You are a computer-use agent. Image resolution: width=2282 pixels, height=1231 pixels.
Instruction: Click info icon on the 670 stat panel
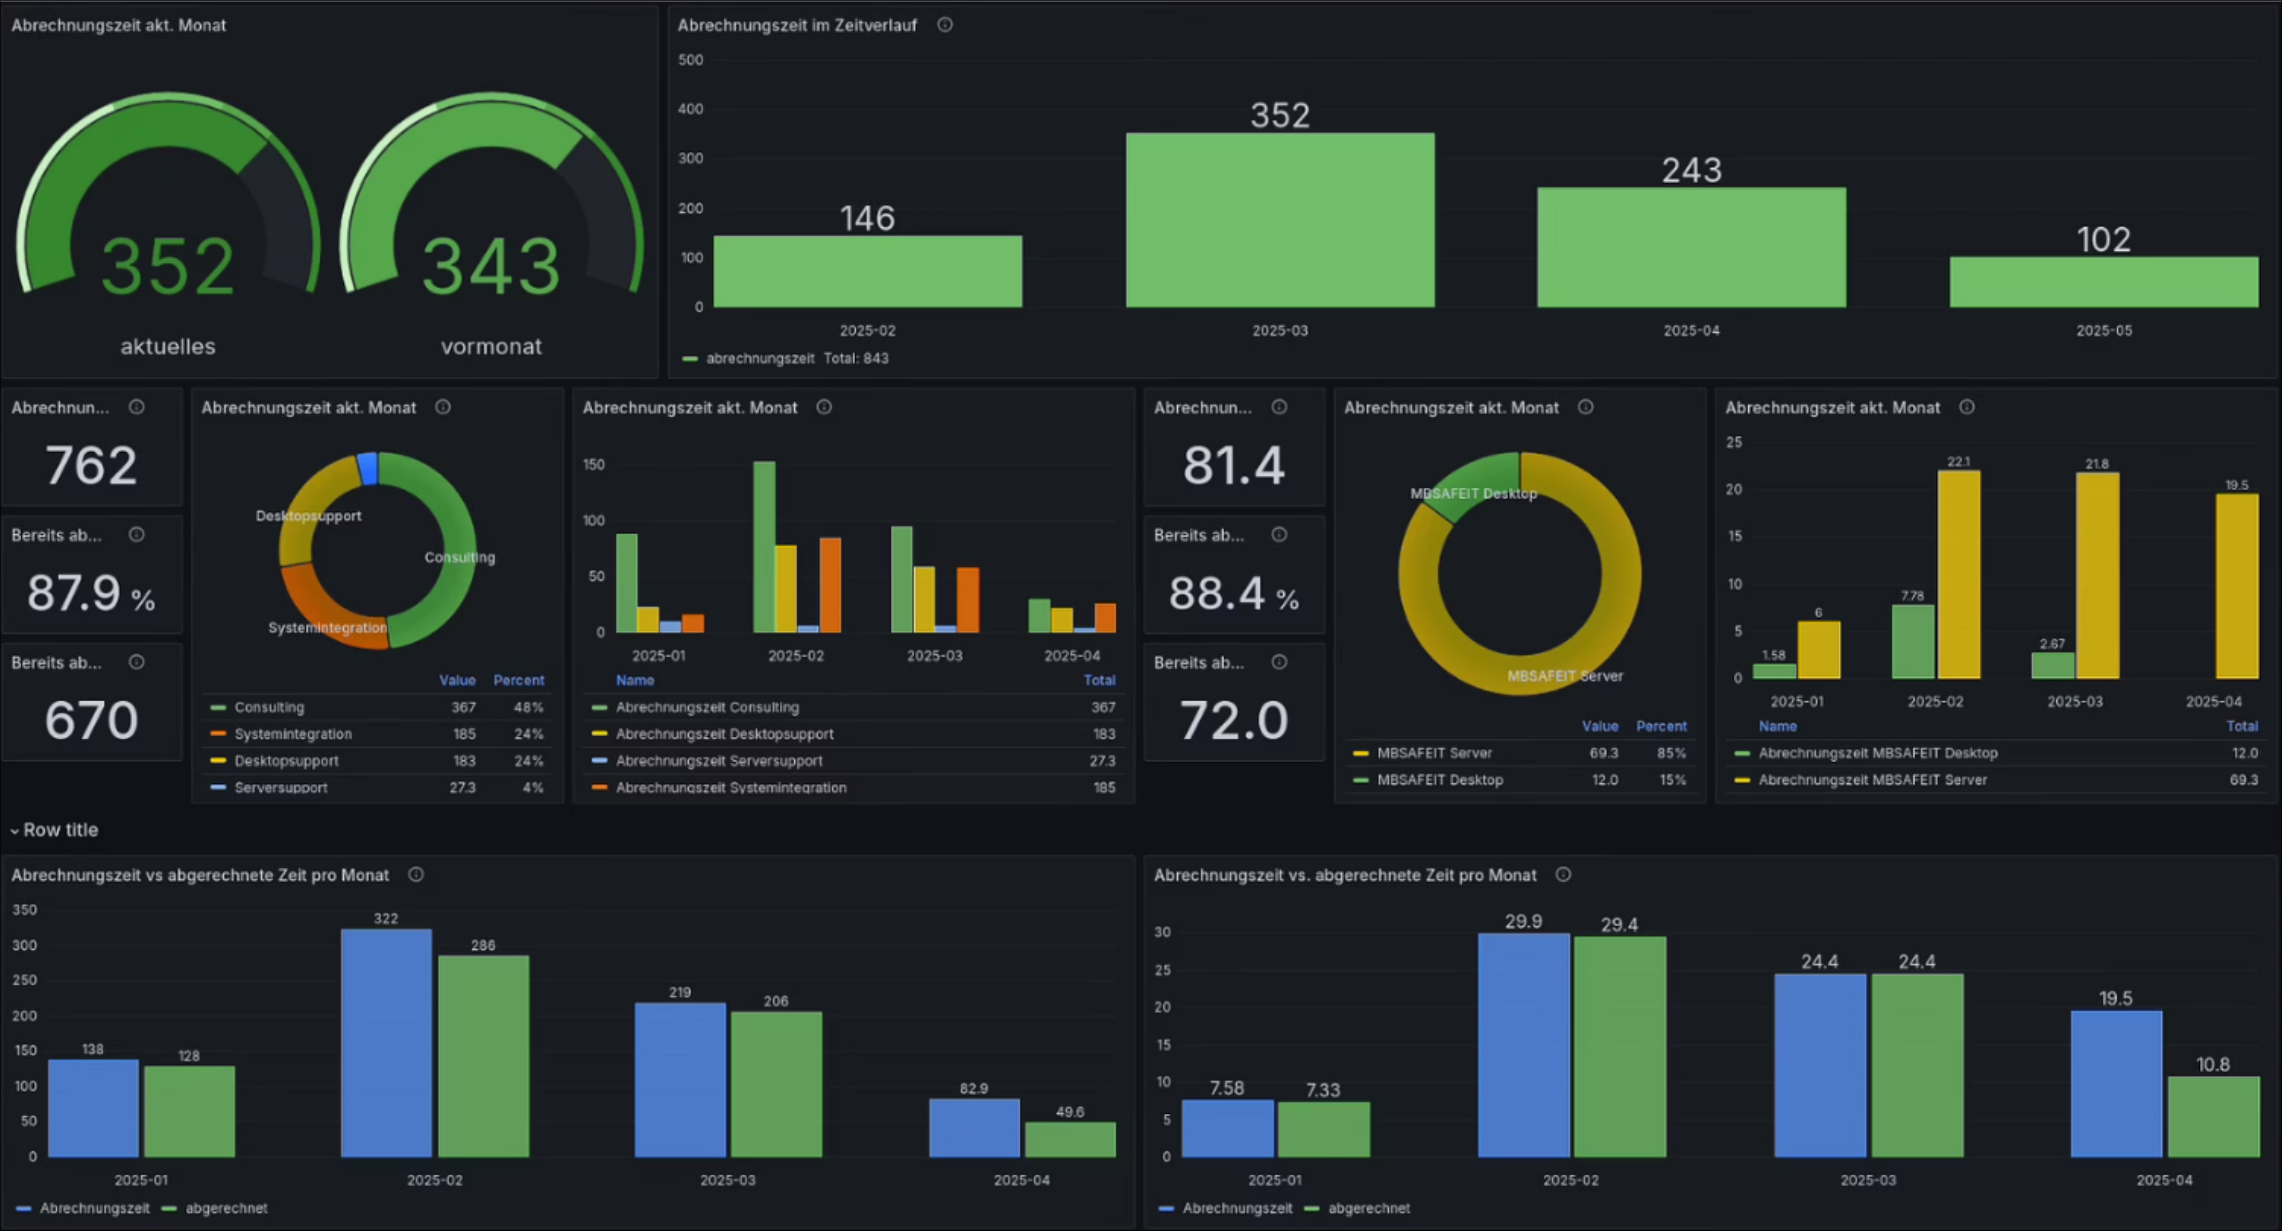click(137, 662)
